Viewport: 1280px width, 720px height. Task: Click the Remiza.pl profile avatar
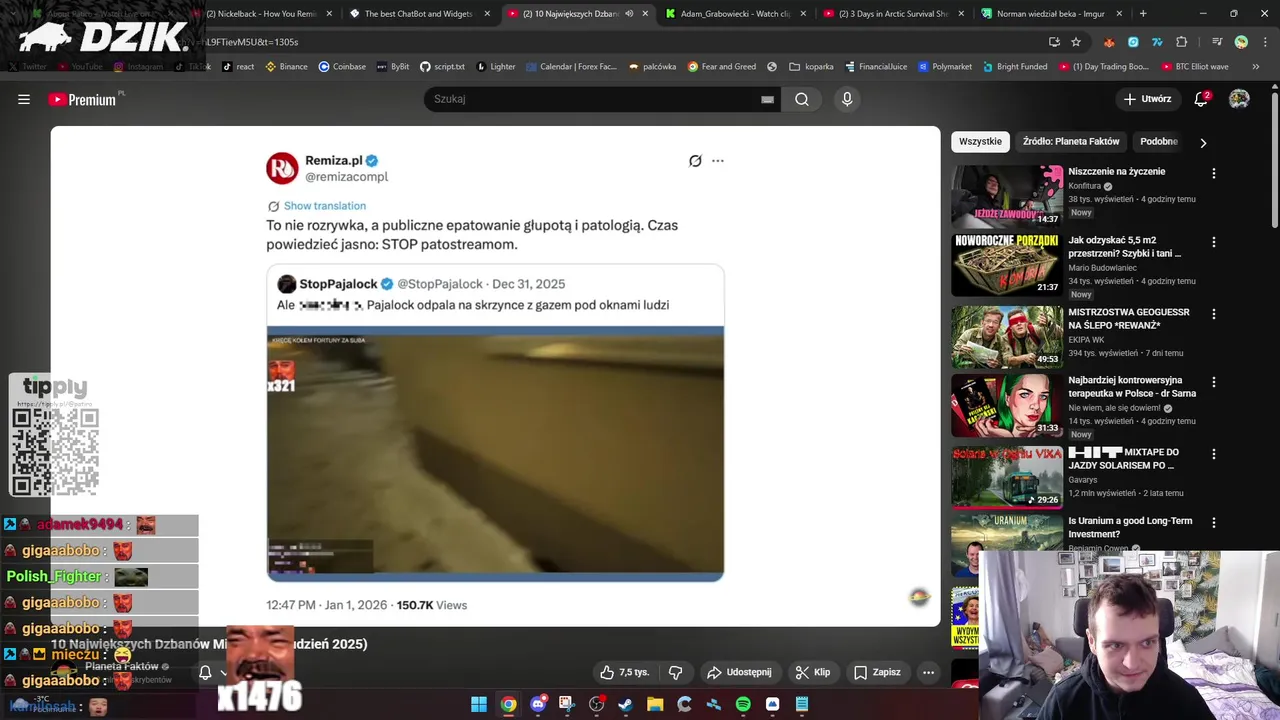coord(282,168)
